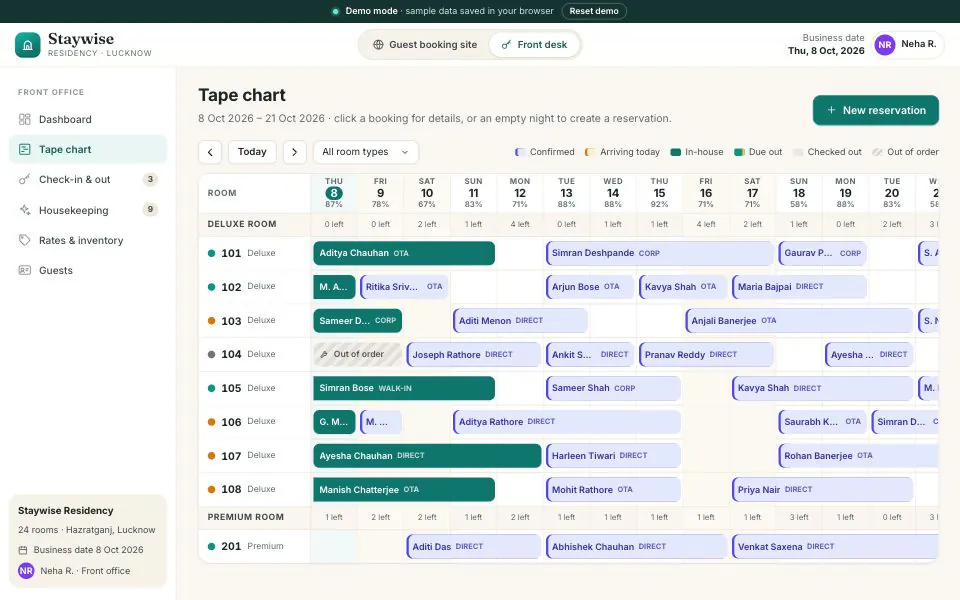Select the Wed 14 date column header
Image resolution: width=960 pixels, height=600 pixels.
(613, 193)
